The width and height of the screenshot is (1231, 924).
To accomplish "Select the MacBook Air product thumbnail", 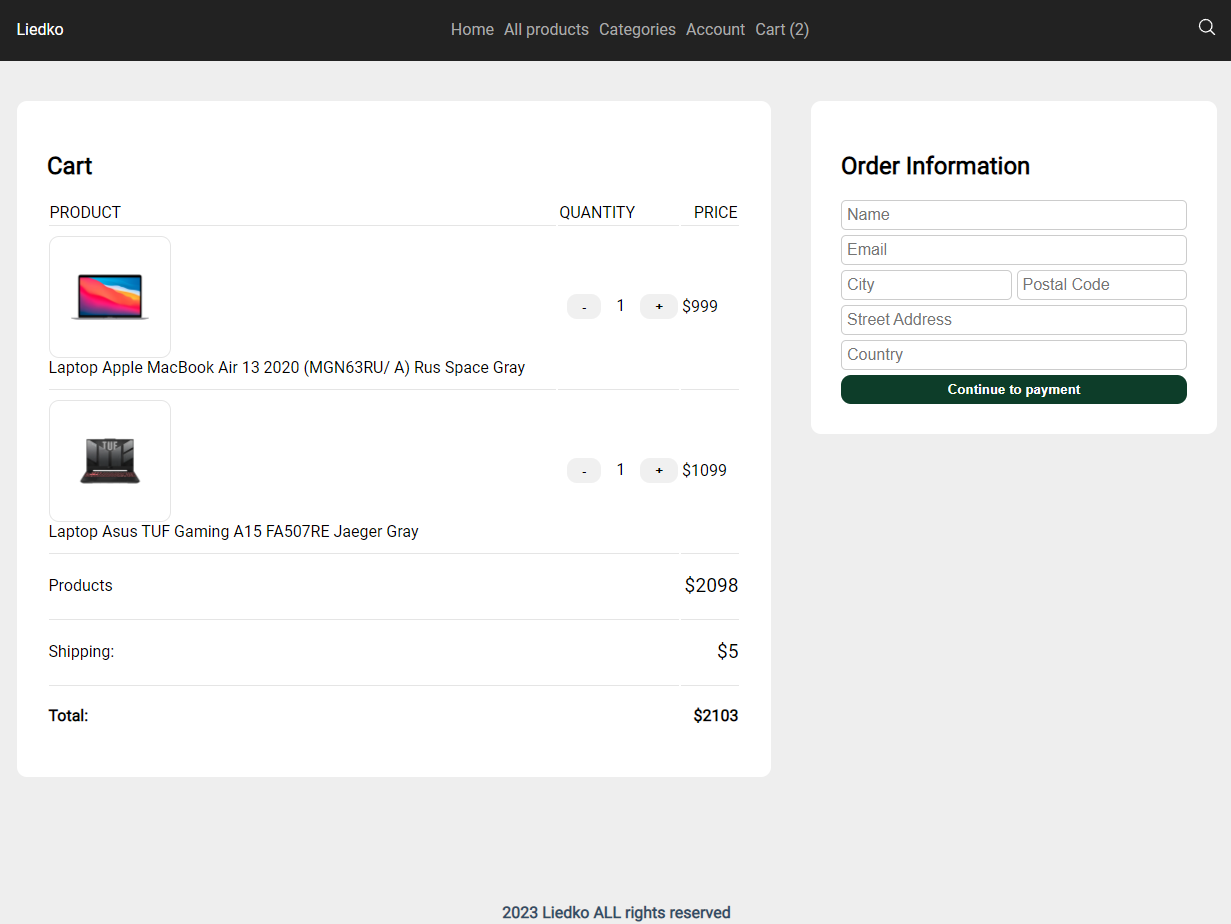I will 110,297.
